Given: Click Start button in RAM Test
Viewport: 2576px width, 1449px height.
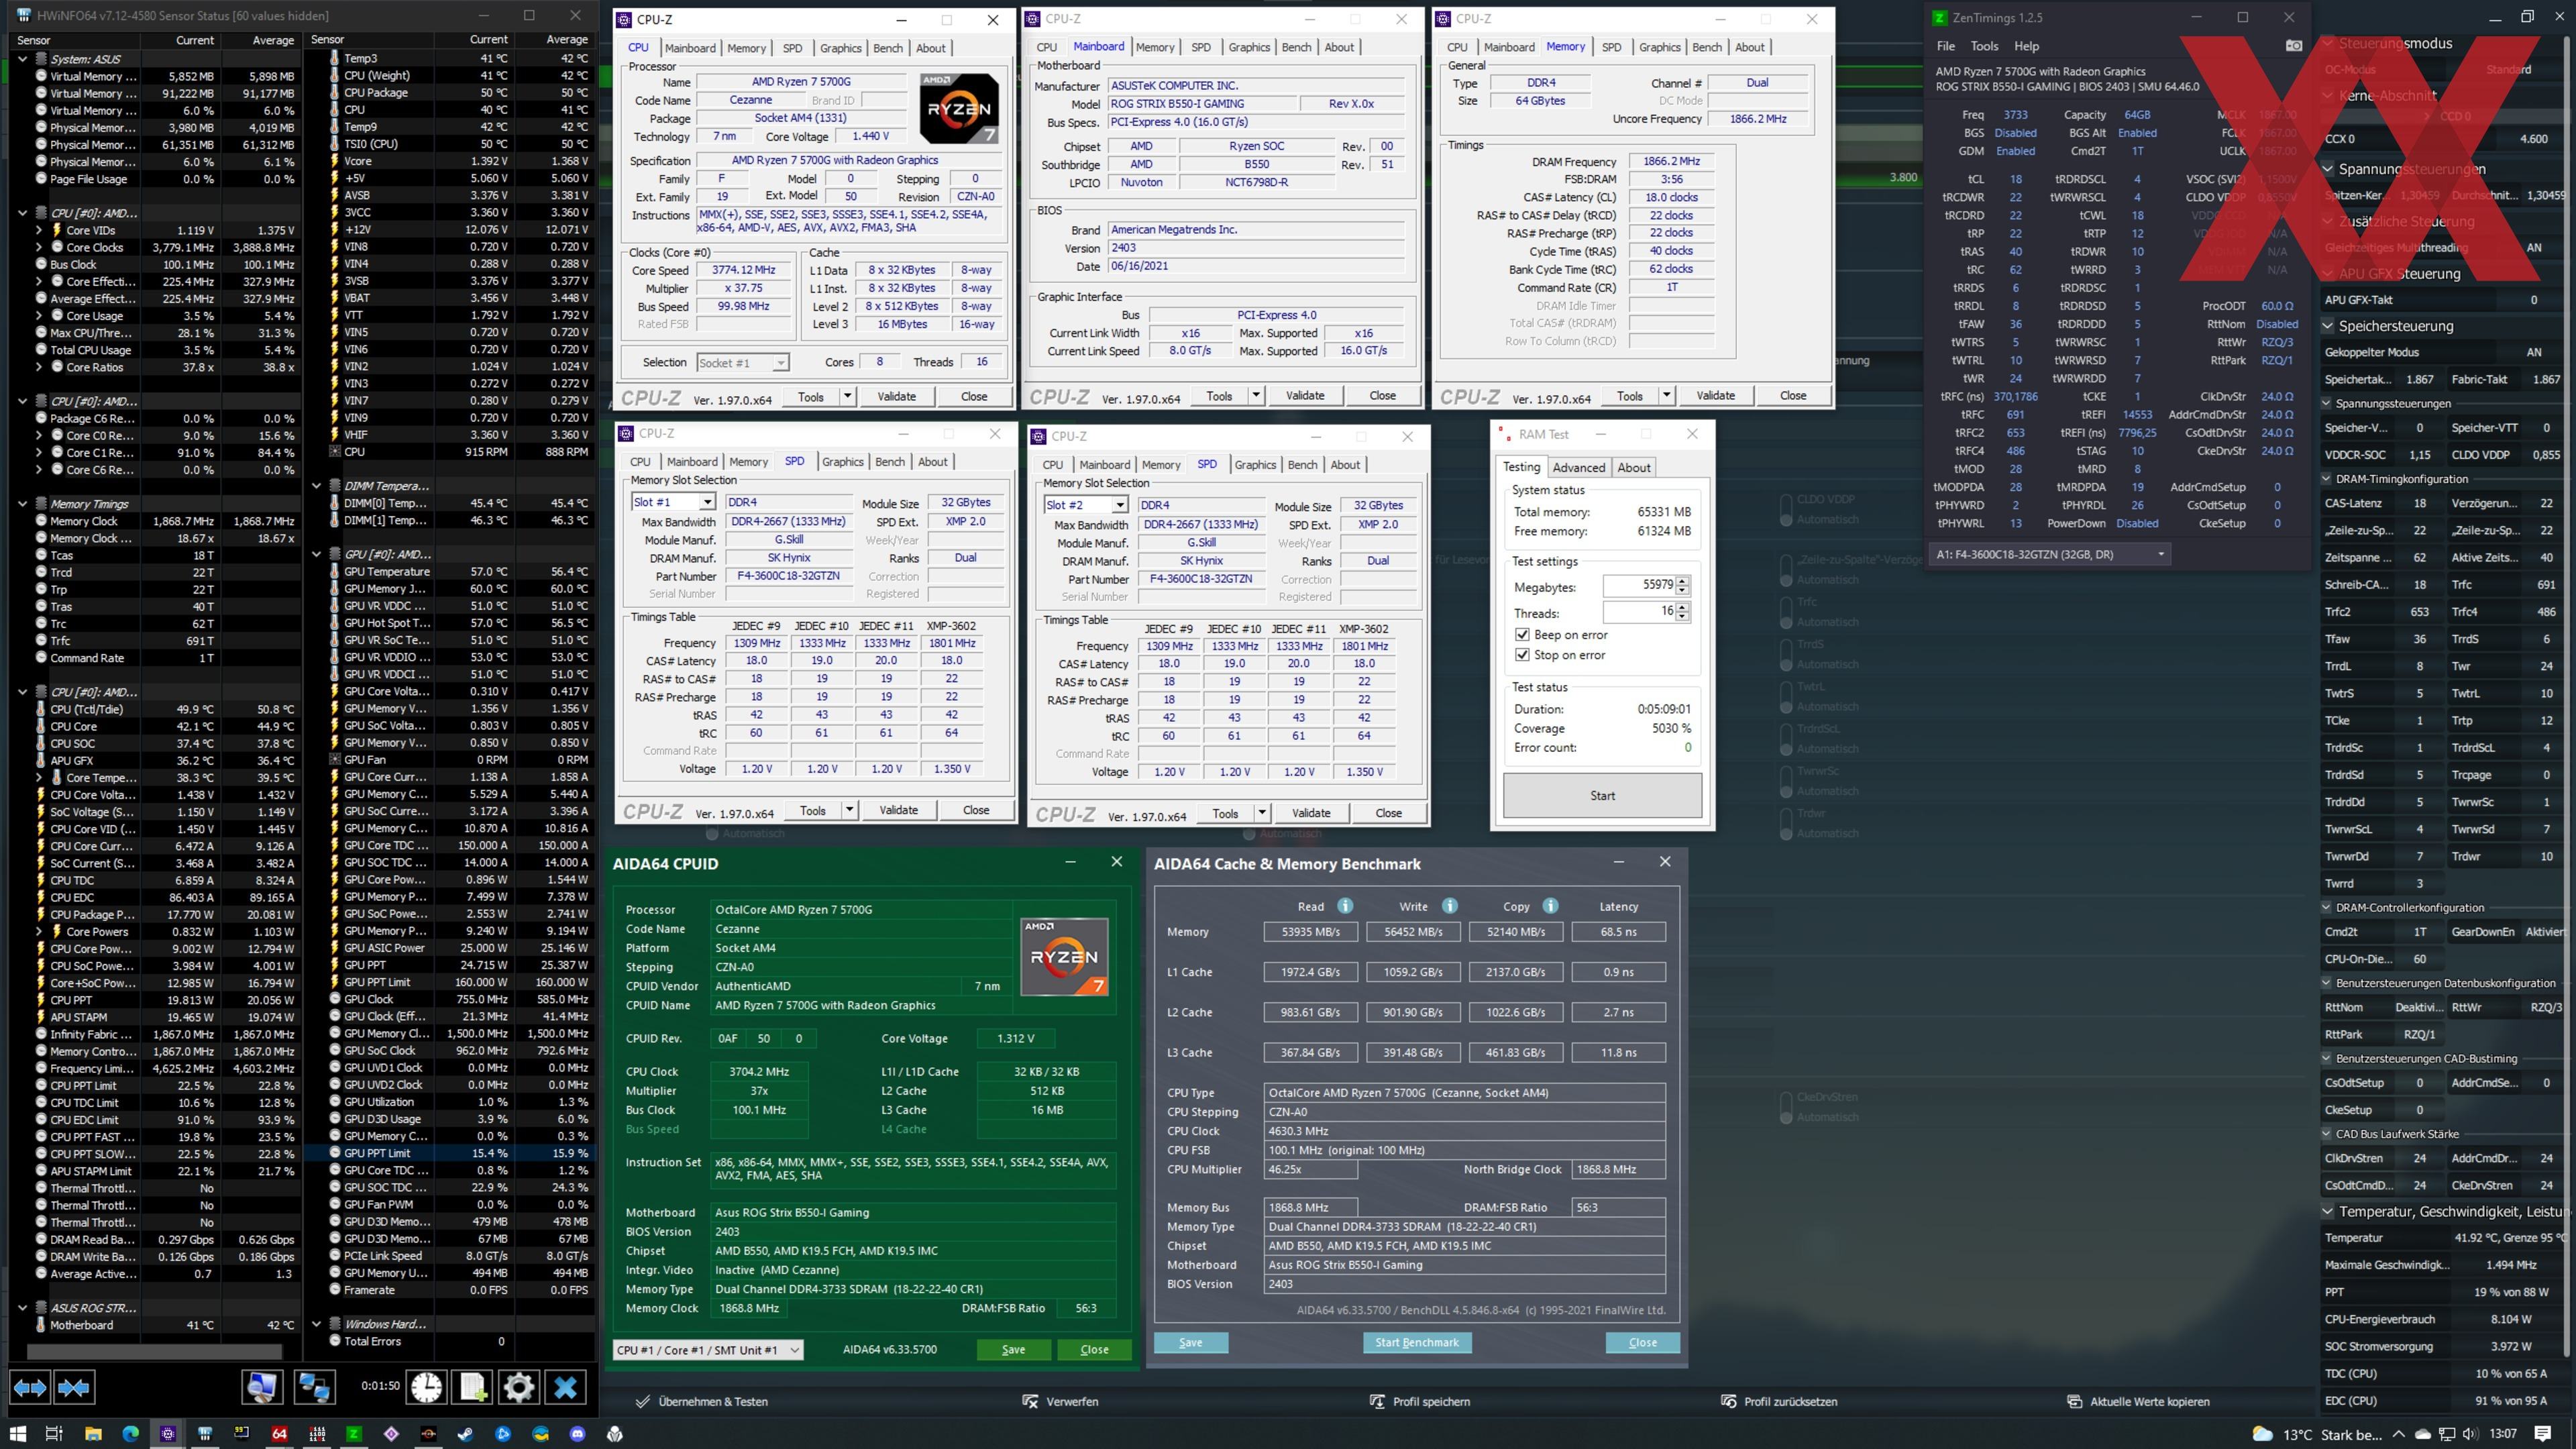Looking at the screenshot, I should point(1602,796).
